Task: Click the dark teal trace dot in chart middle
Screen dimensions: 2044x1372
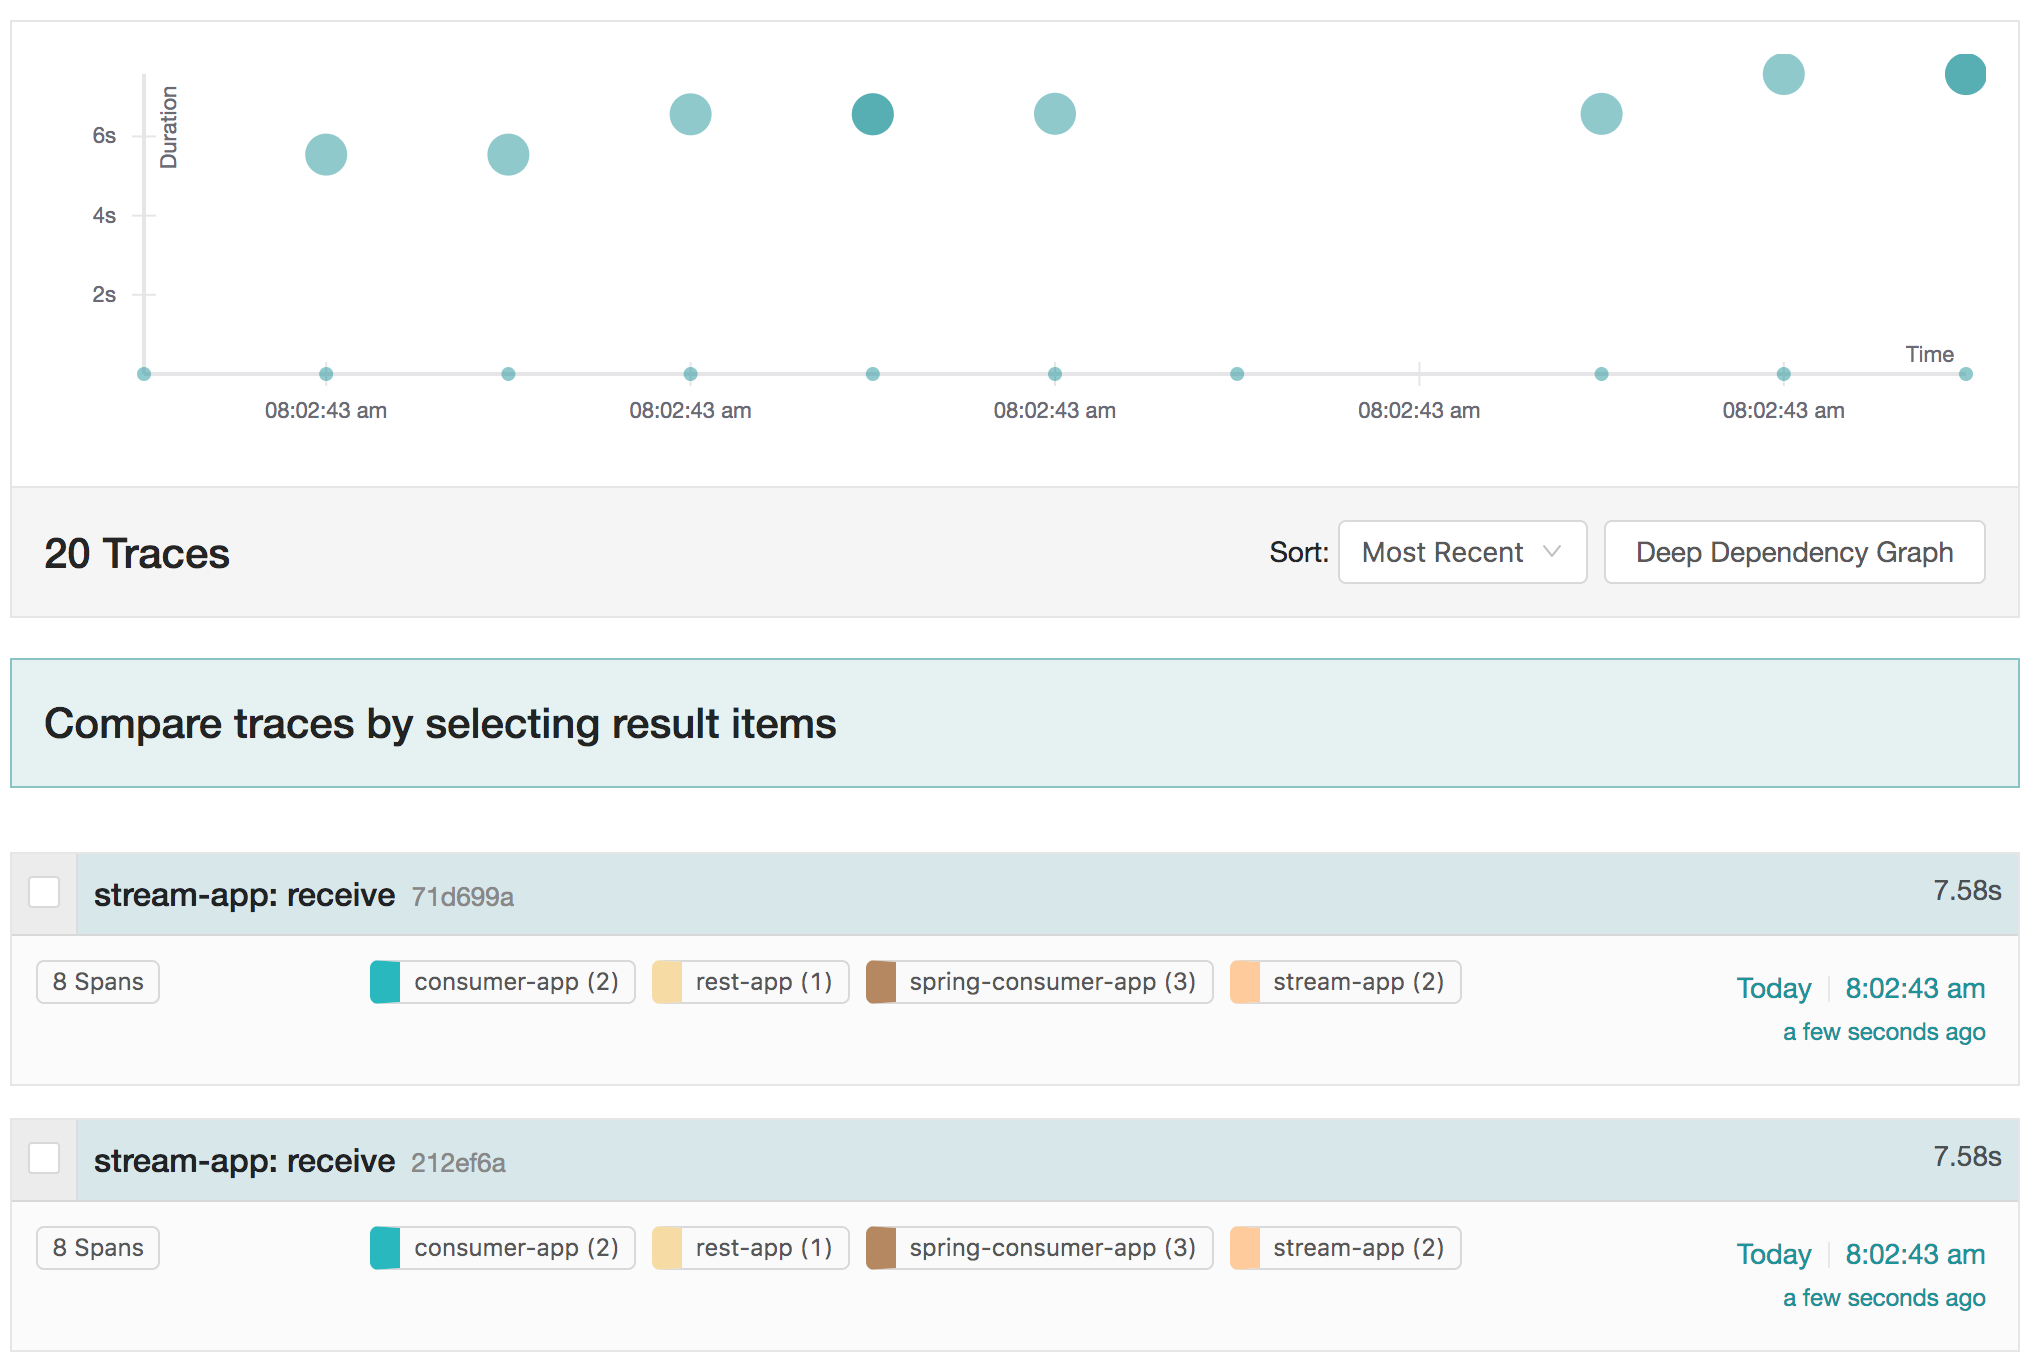Action: point(872,114)
